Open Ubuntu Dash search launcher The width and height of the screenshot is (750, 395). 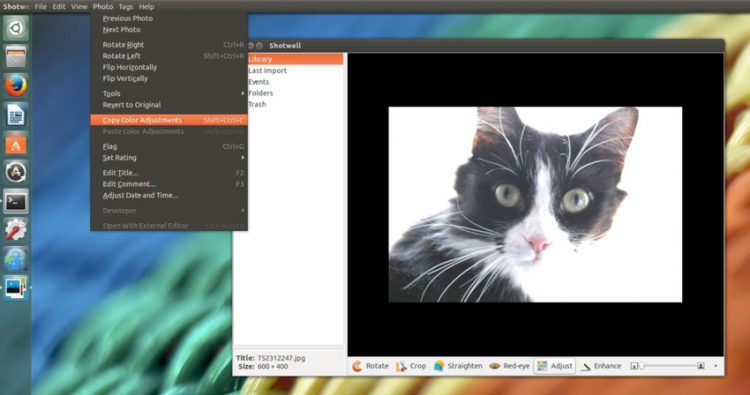click(x=16, y=28)
